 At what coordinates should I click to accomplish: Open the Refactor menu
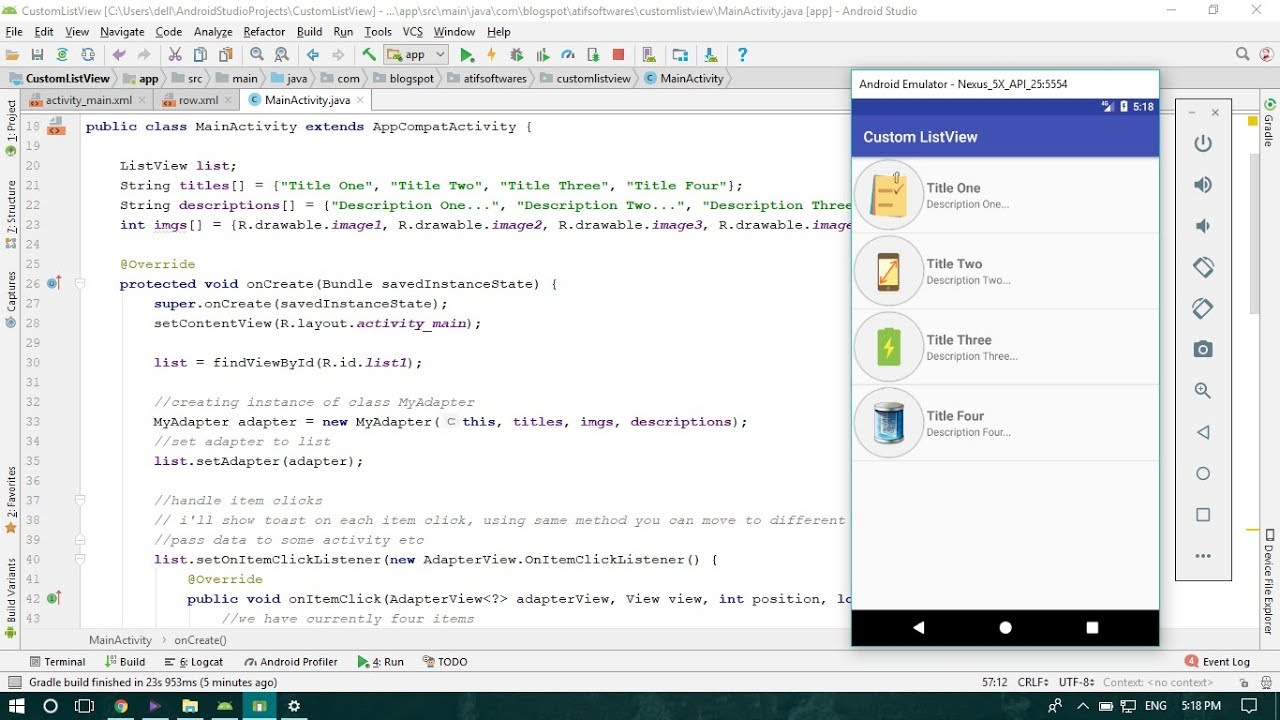[264, 32]
